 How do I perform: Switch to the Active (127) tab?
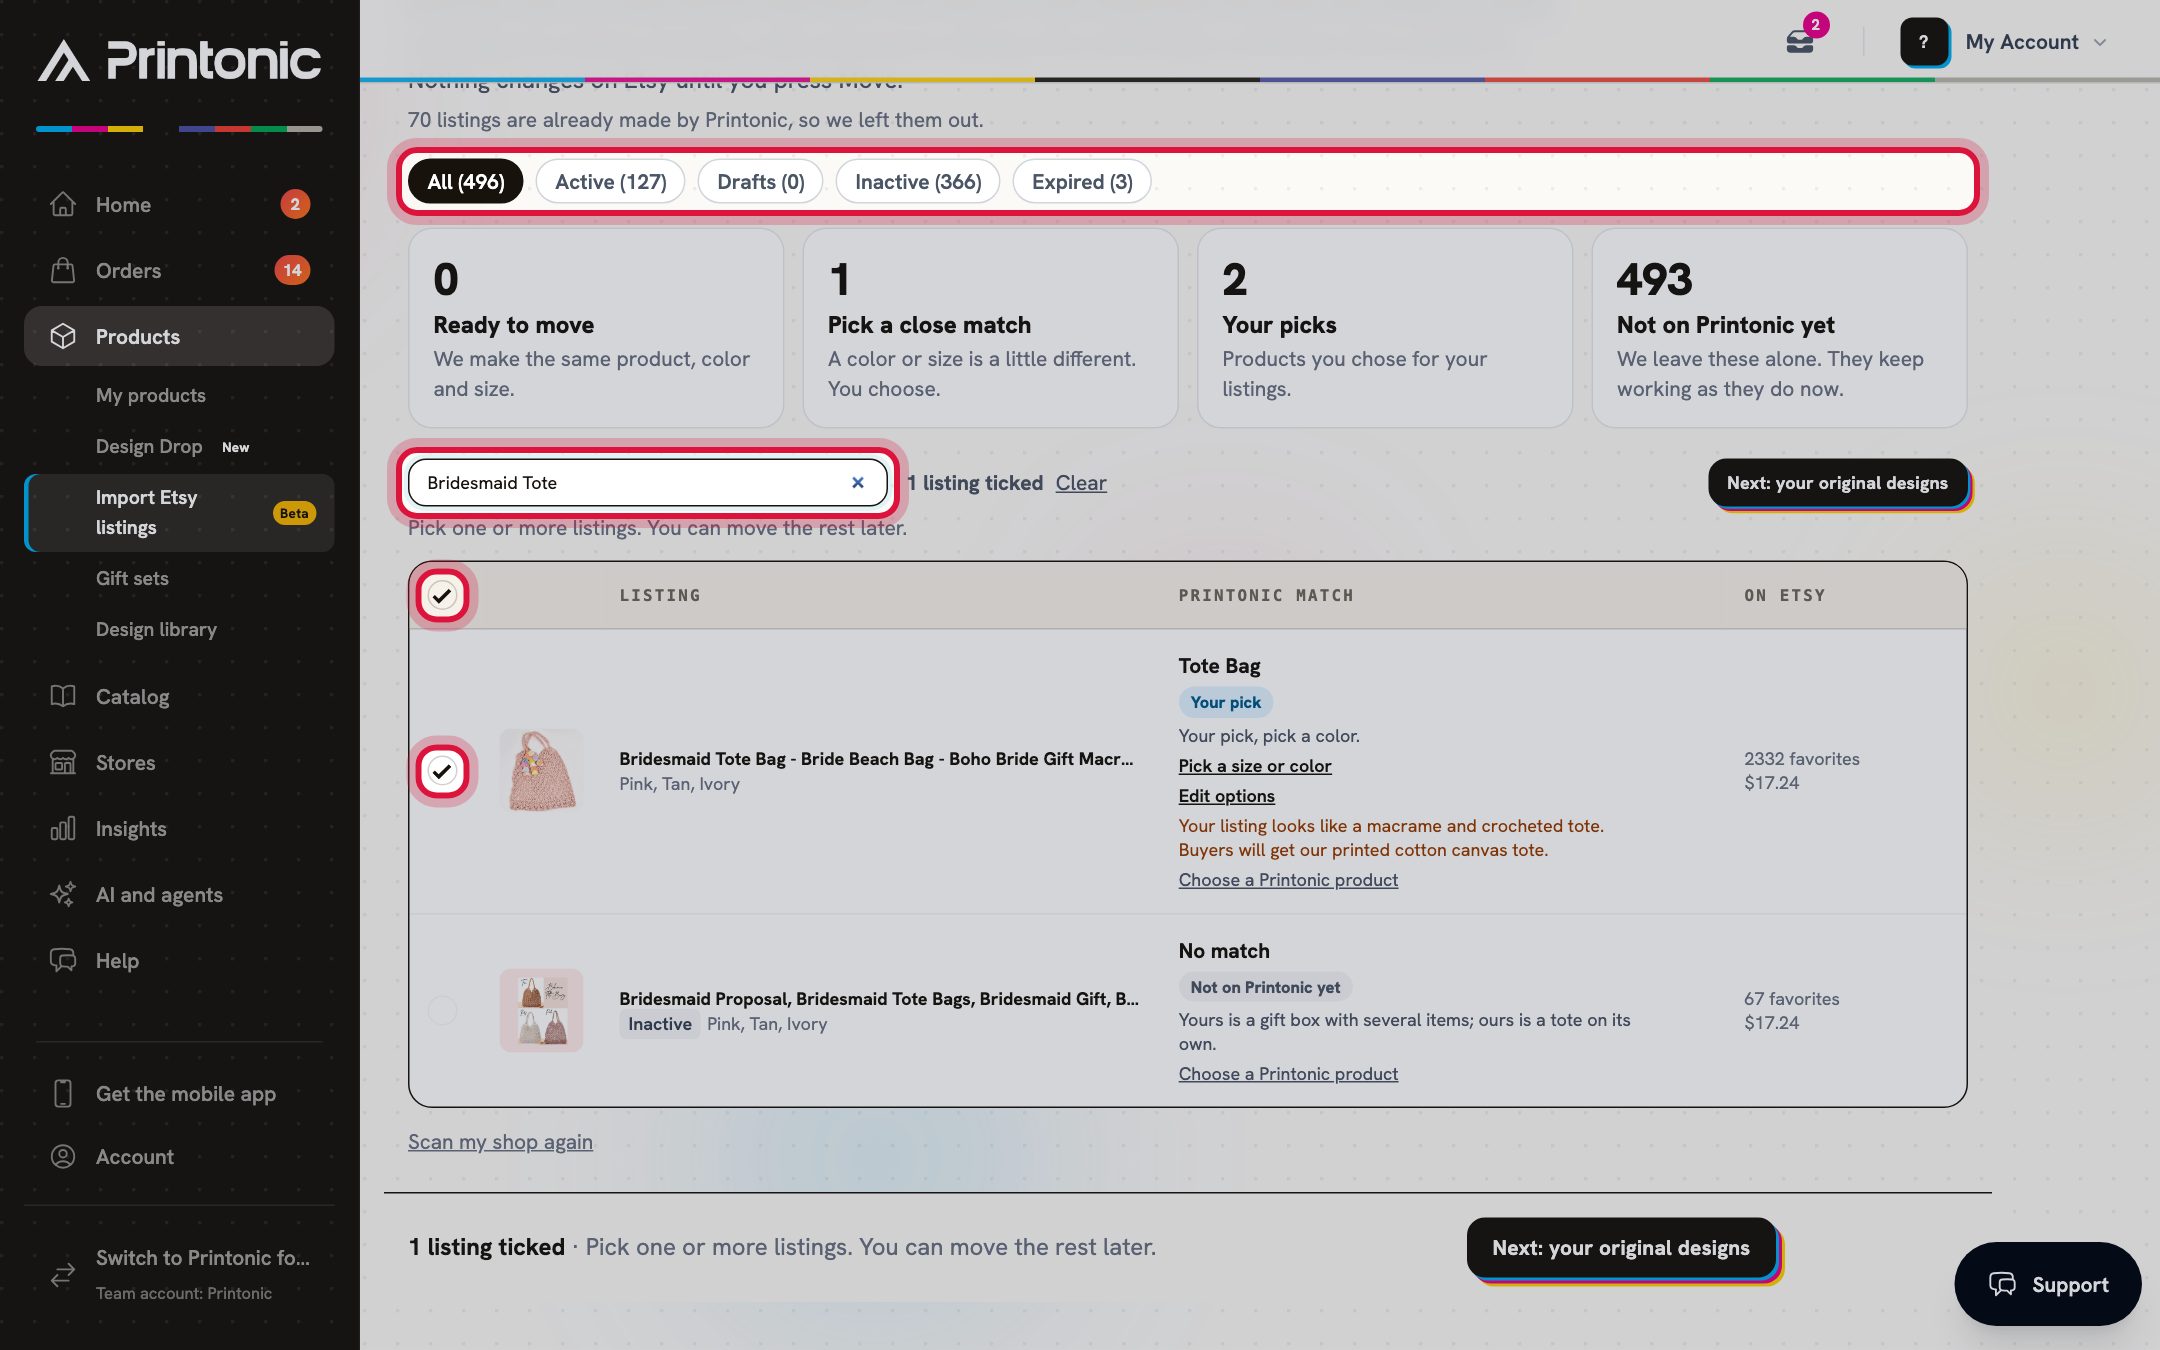click(610, 181)
